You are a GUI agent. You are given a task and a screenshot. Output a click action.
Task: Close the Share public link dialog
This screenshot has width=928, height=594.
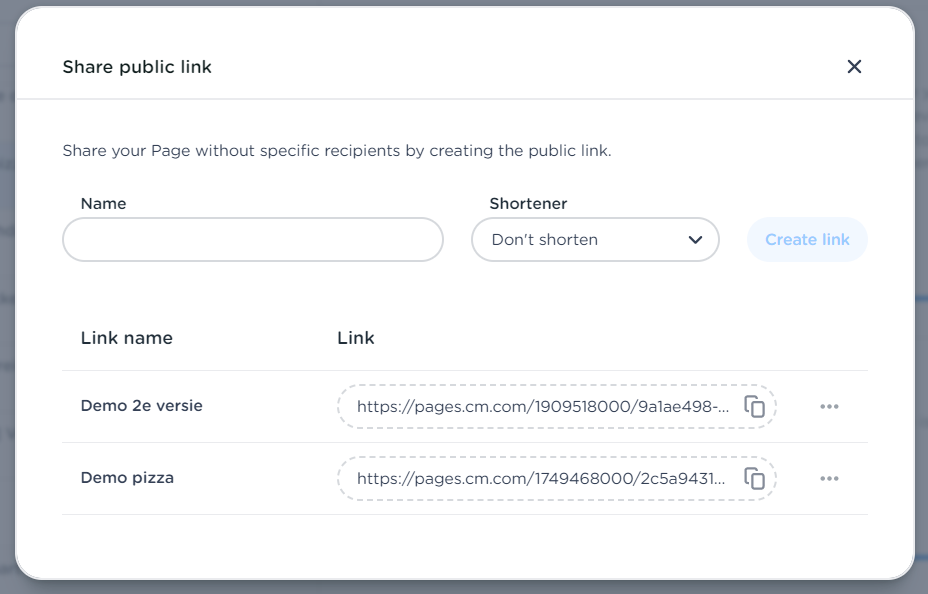(x=854, y=67)
